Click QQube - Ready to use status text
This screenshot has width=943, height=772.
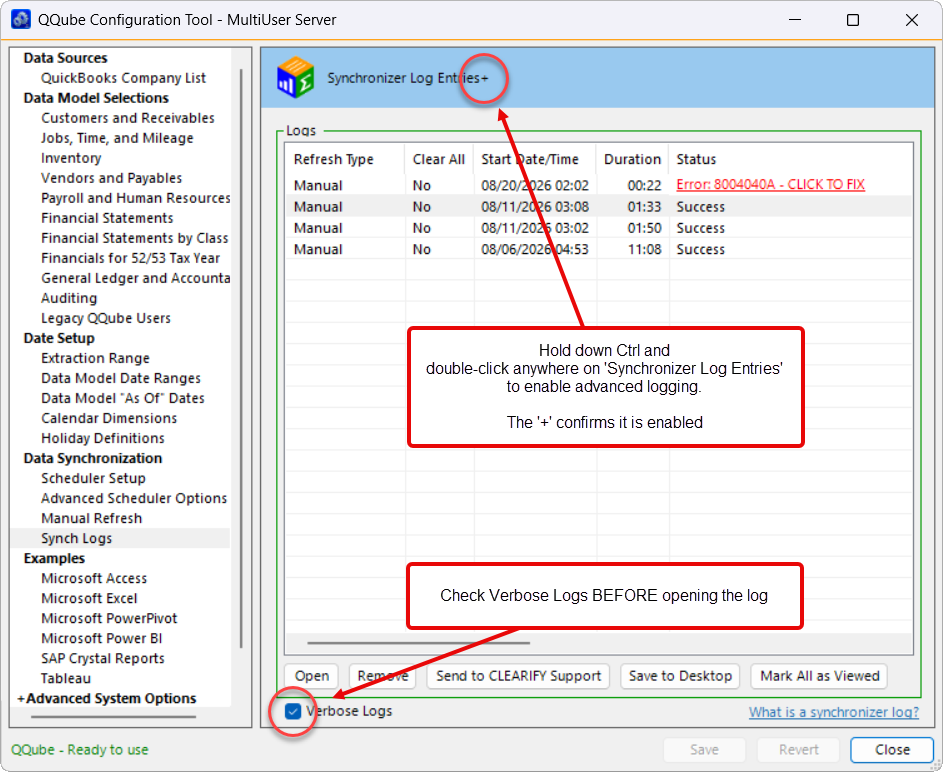pos(79,750)
